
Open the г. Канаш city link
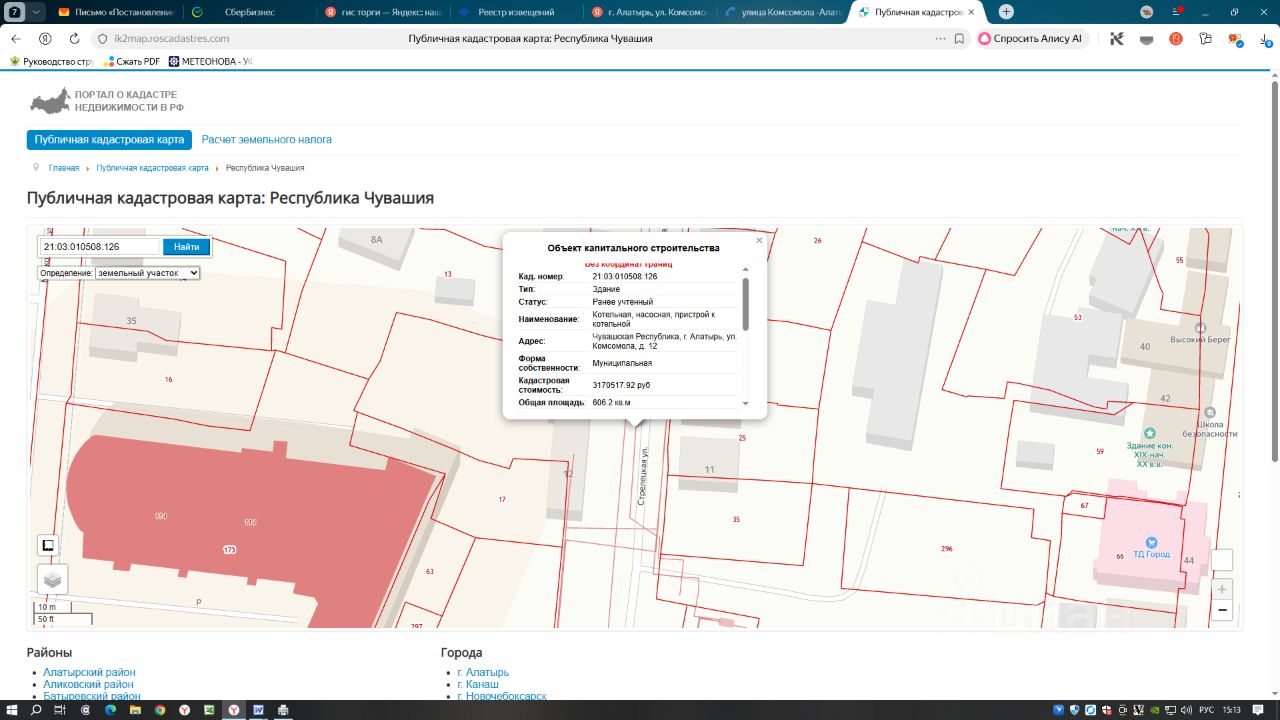click(478, 684)
